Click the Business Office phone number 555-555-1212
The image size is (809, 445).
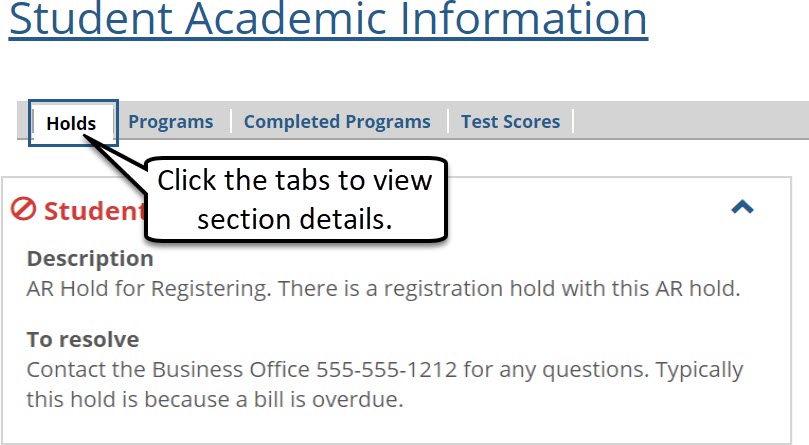[x=387, y=370]
